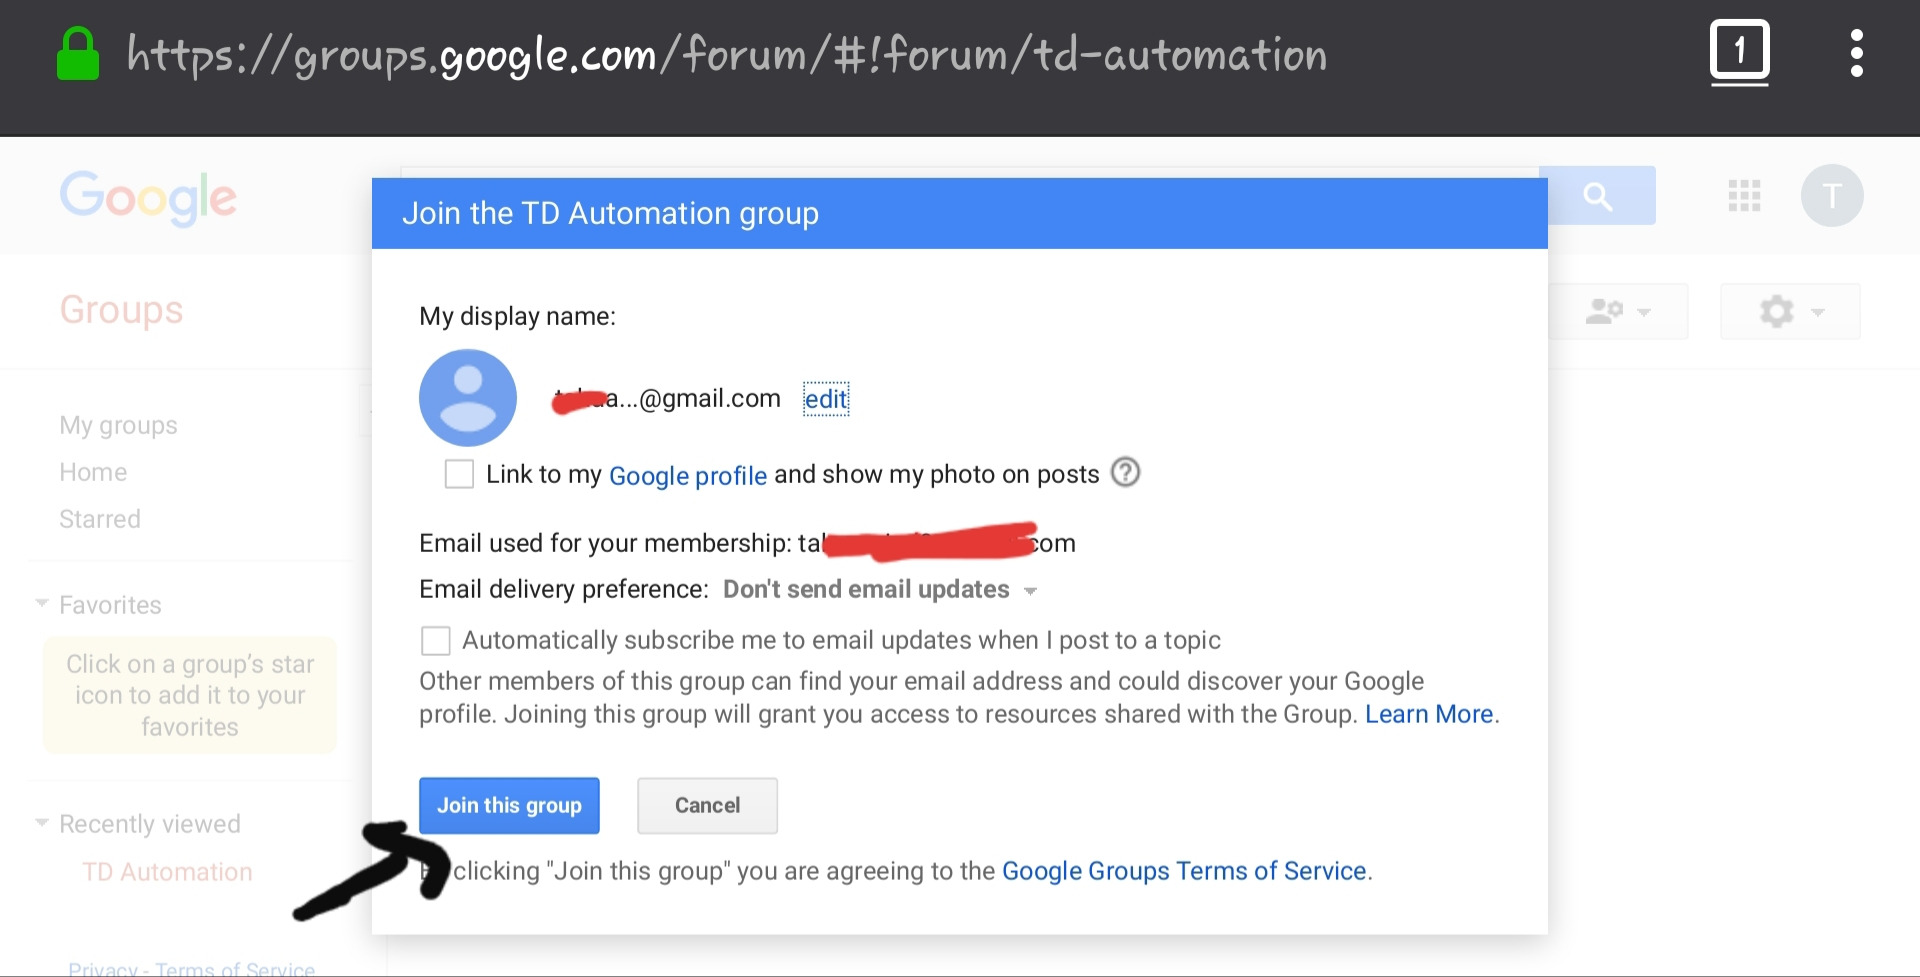Open the settings gear dropdown

(x=1789, y=312)
